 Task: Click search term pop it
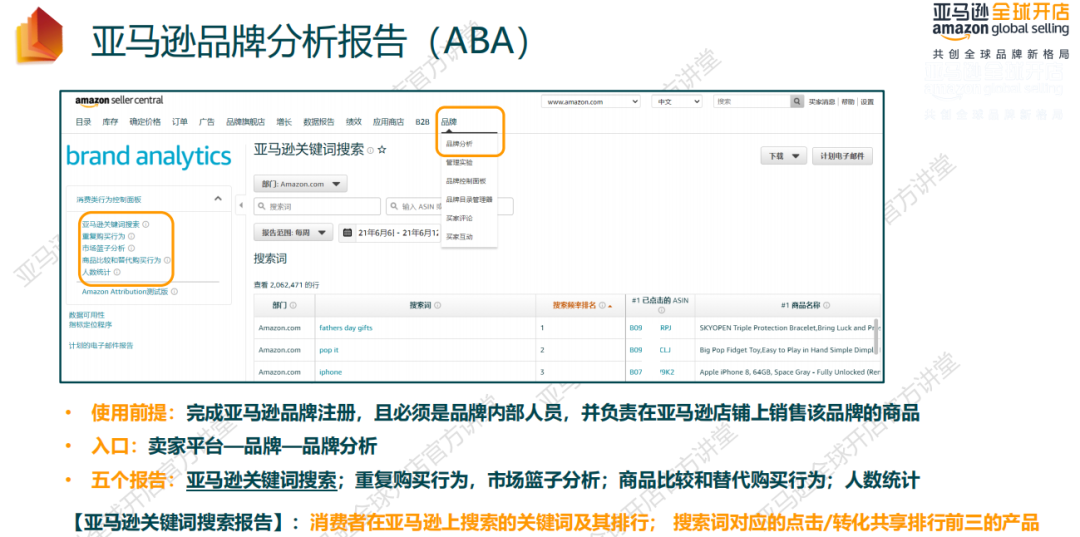330,350
